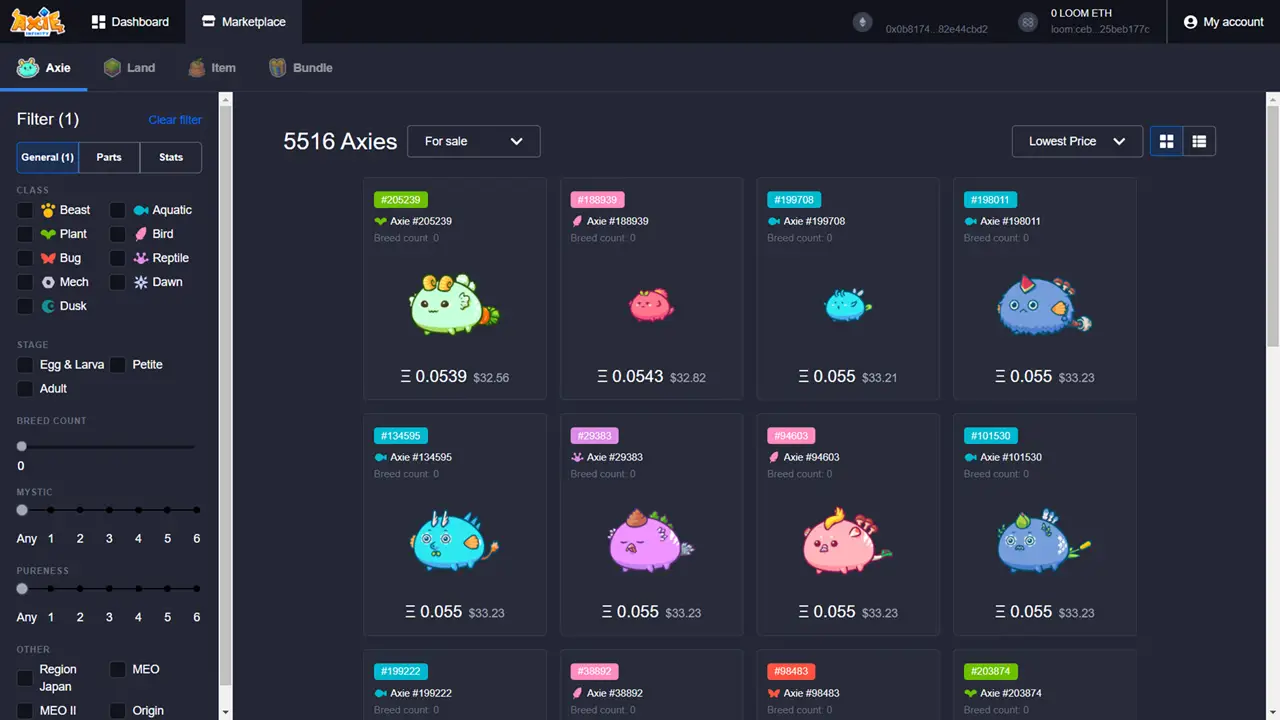Viewport: 1280px width, 720px height.
Task: Switch to list view
Action: 1199,141
